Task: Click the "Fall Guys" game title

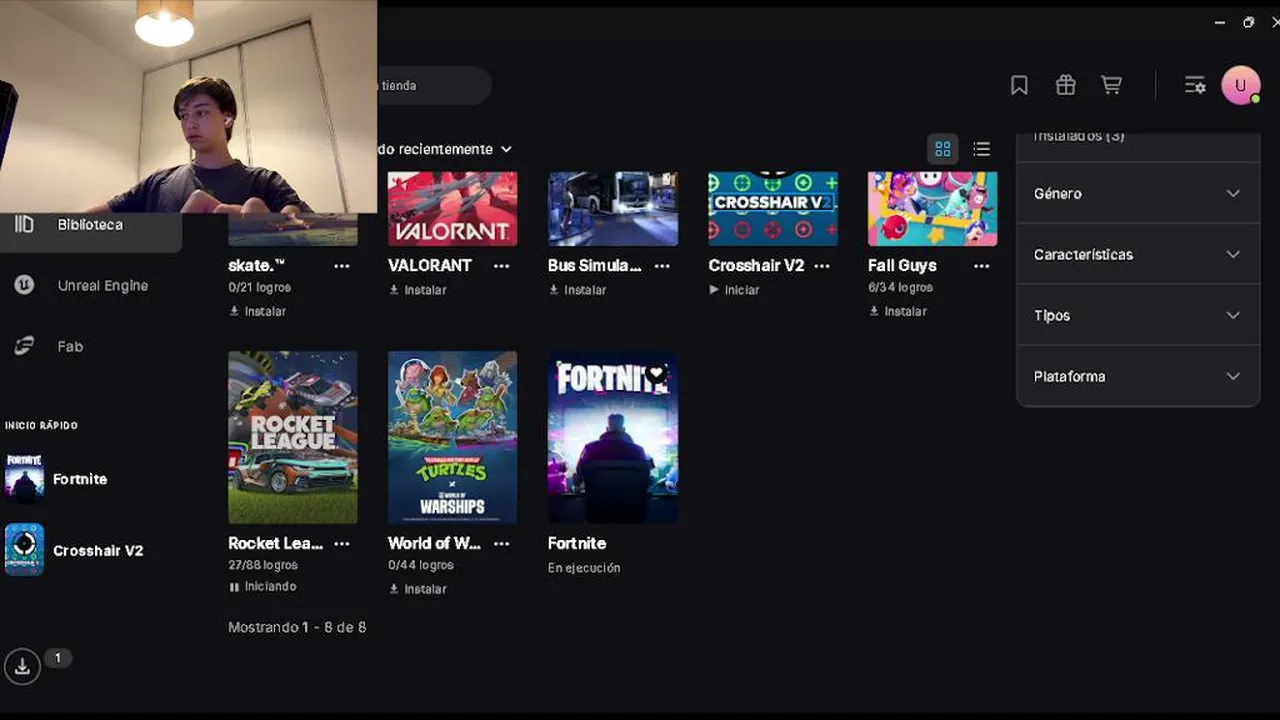Action: [x=902, y=266]
